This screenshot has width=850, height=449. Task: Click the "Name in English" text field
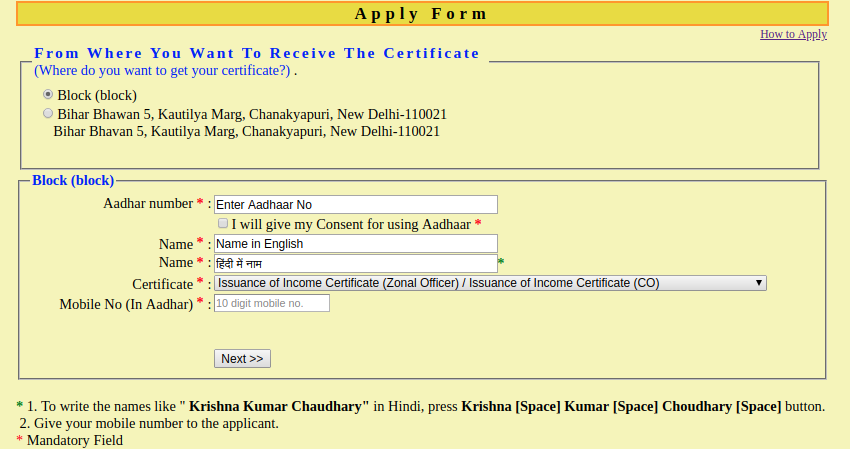tap(355, 243)
